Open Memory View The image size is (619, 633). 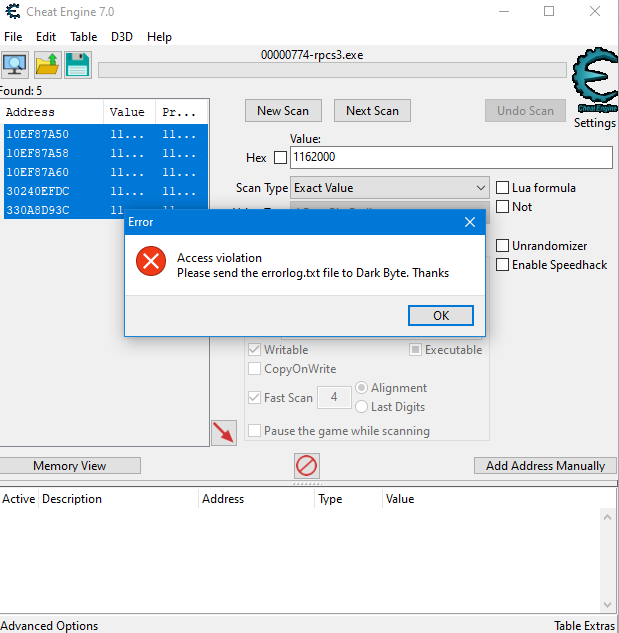coord(69,465)
